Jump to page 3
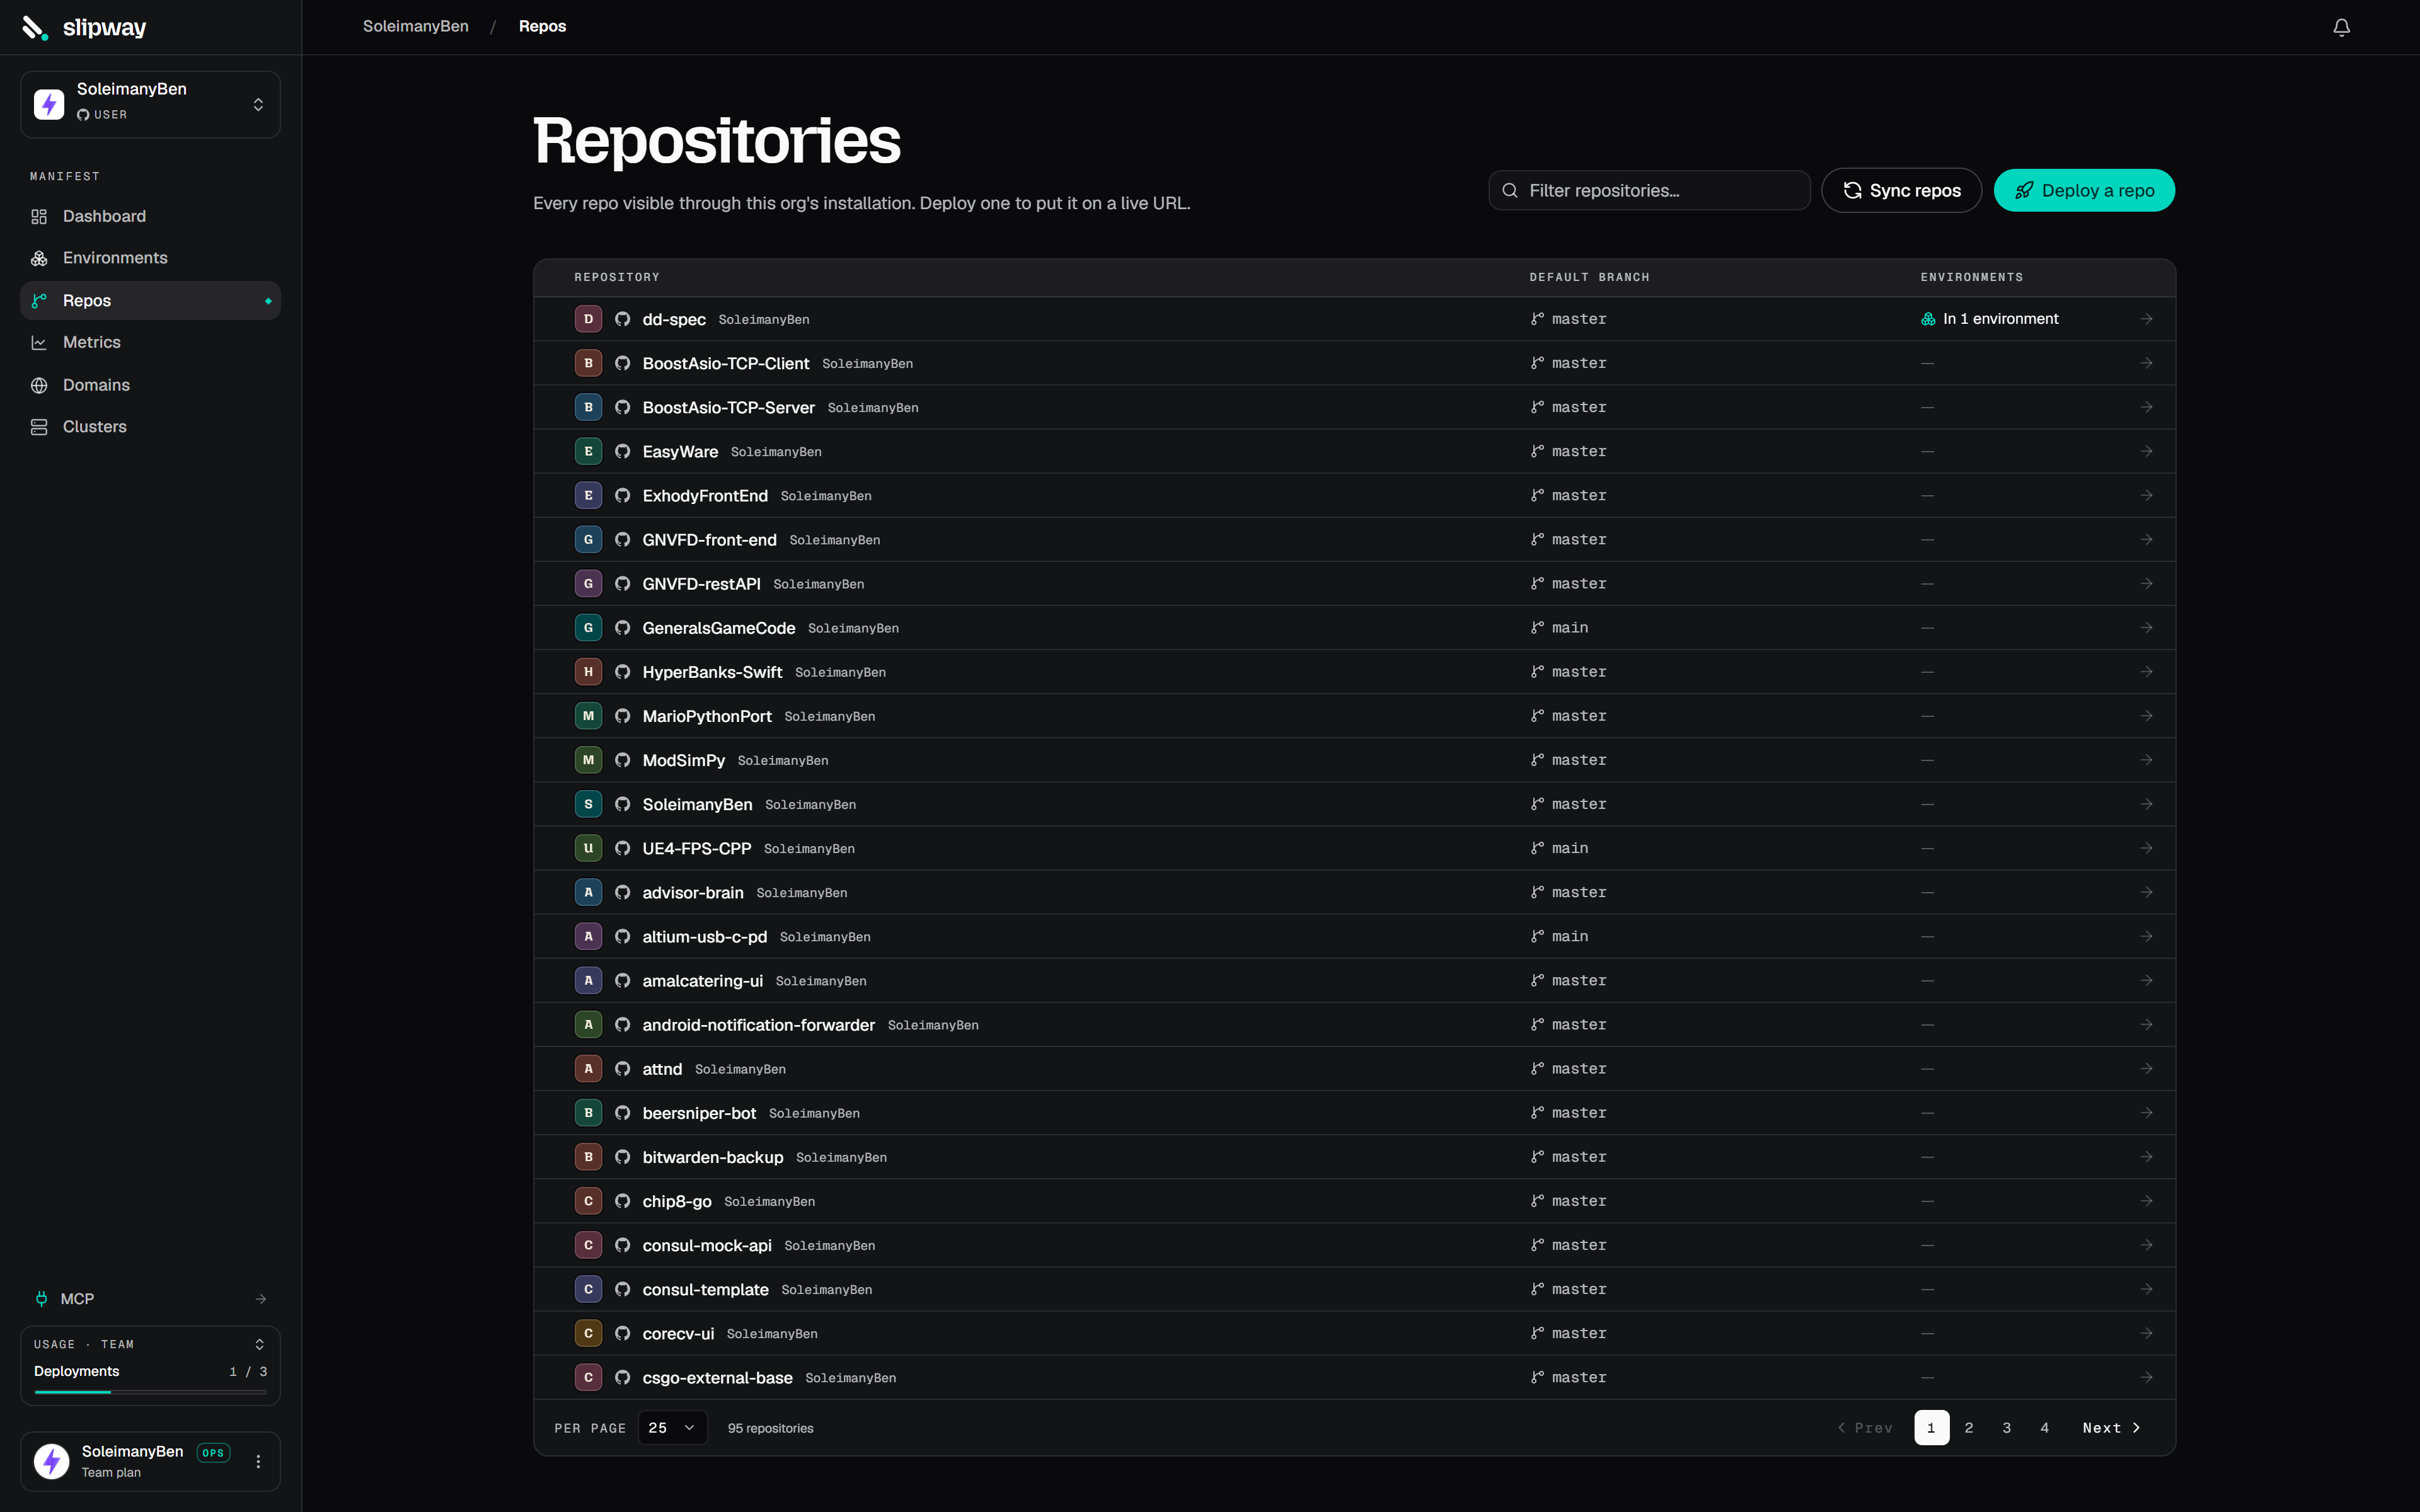Image resolution: width=2420 pixels, height=1512 pixels. coord(2007,1428)
